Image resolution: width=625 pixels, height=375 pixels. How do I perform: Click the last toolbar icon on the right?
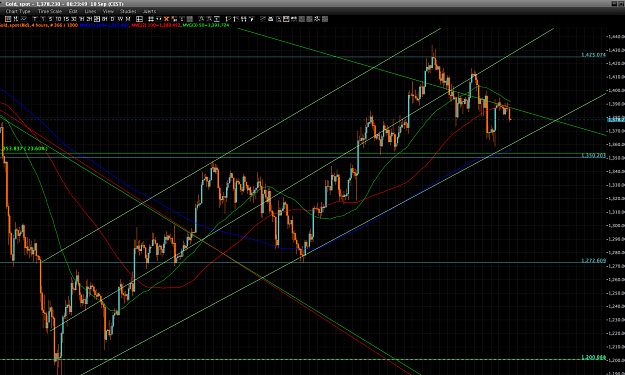click(x=325, y=19)
